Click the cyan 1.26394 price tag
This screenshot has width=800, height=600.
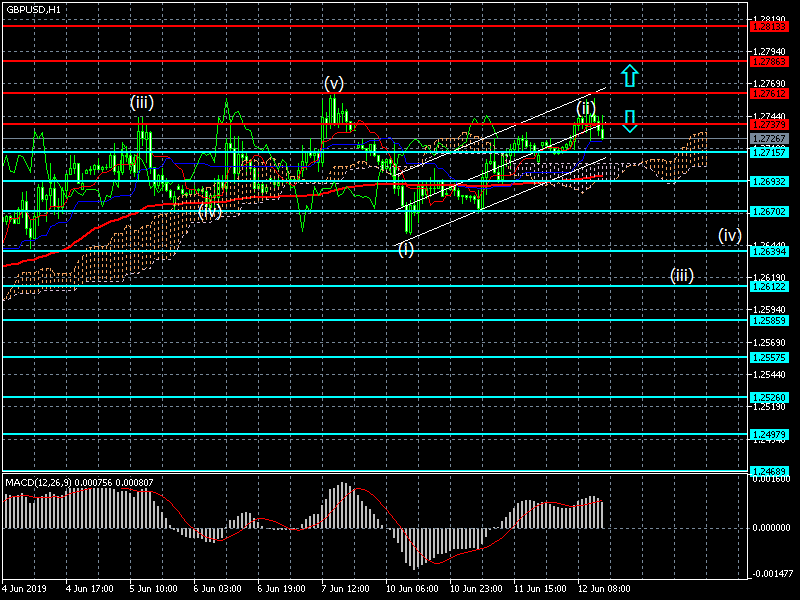click(768, 251)
